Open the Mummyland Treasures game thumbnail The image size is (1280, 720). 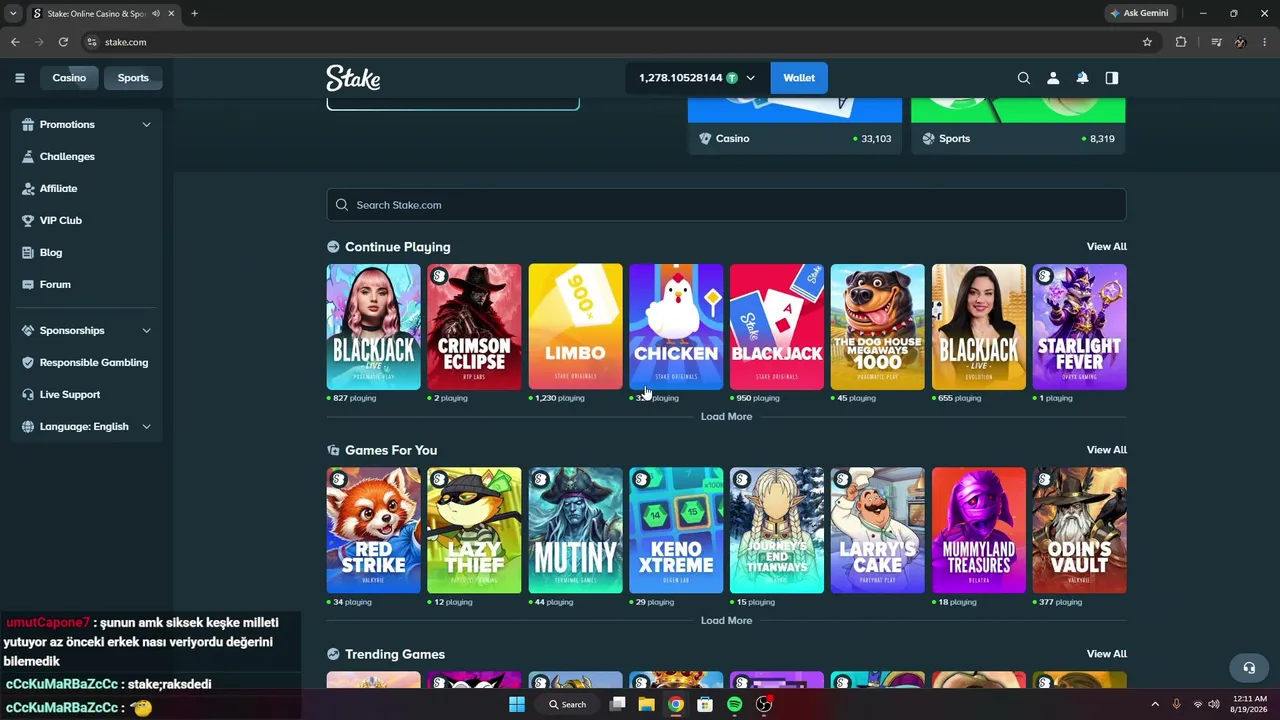pos(978,530)
